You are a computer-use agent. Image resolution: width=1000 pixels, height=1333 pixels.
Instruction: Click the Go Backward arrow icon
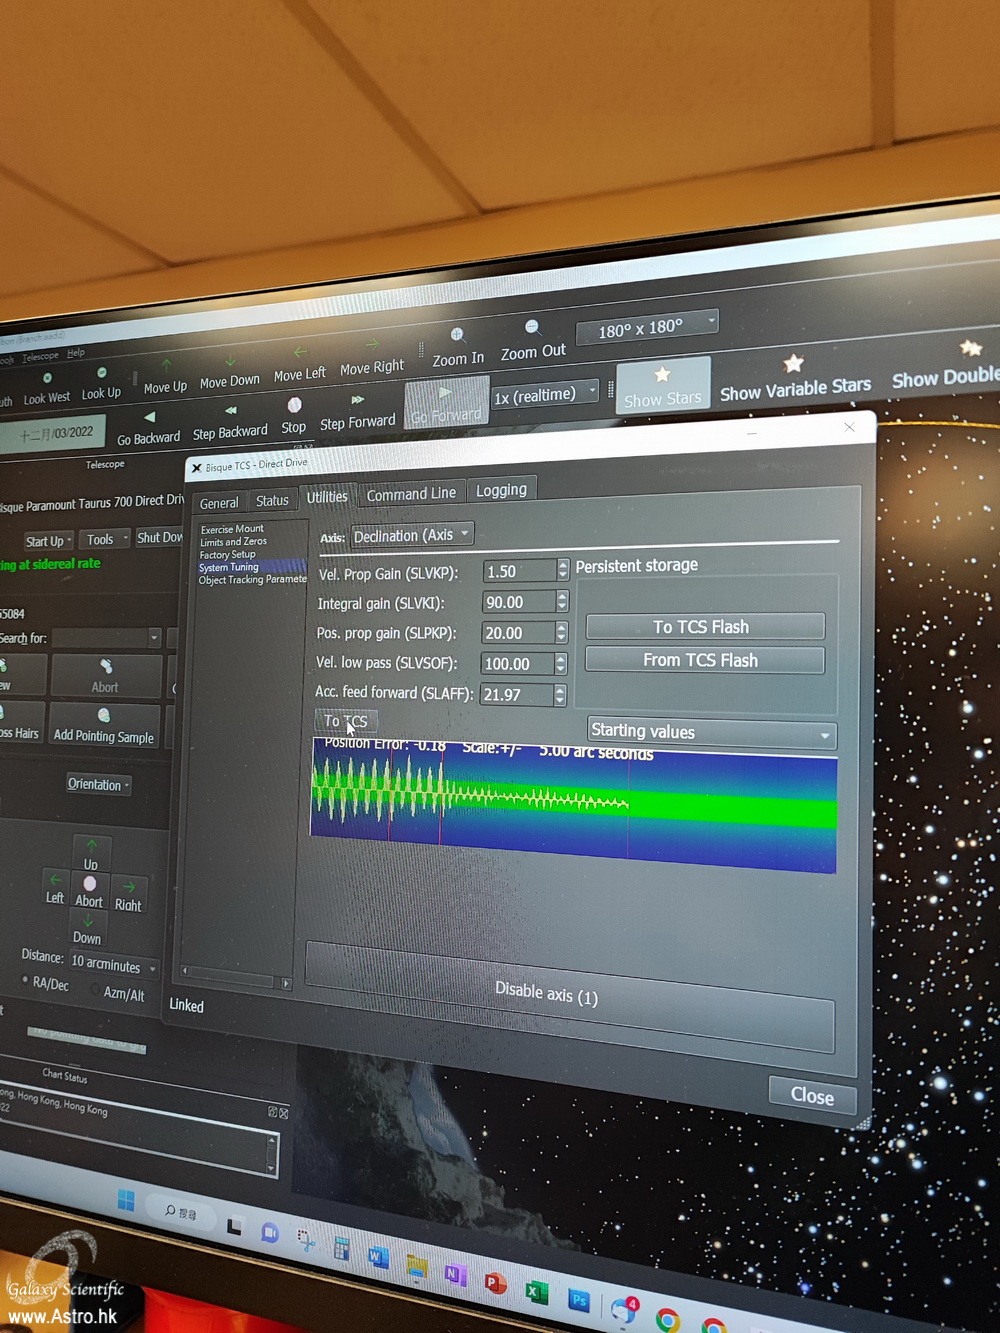click(149, 417)
